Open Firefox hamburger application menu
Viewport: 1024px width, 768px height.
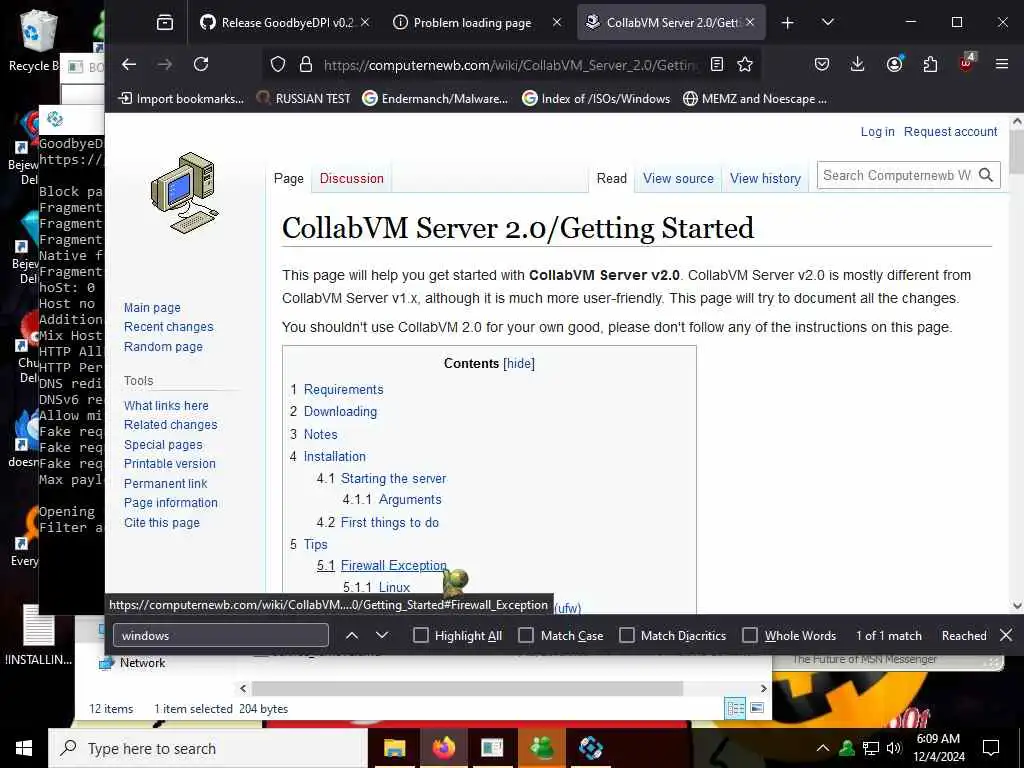point(1002,64)
